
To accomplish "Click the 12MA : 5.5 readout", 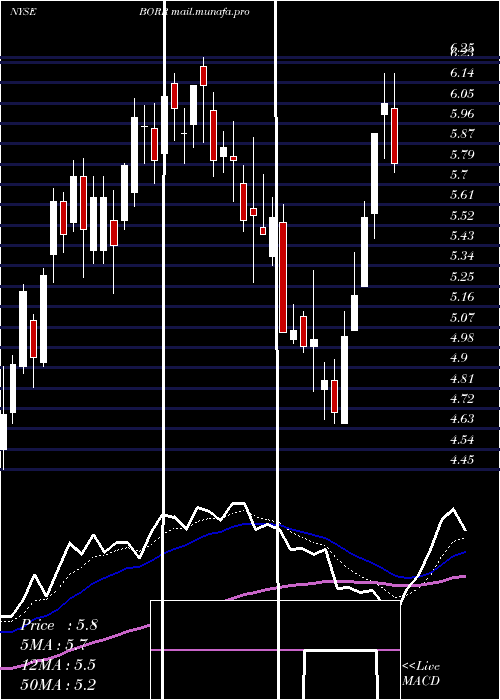I will tap(58, 665).
